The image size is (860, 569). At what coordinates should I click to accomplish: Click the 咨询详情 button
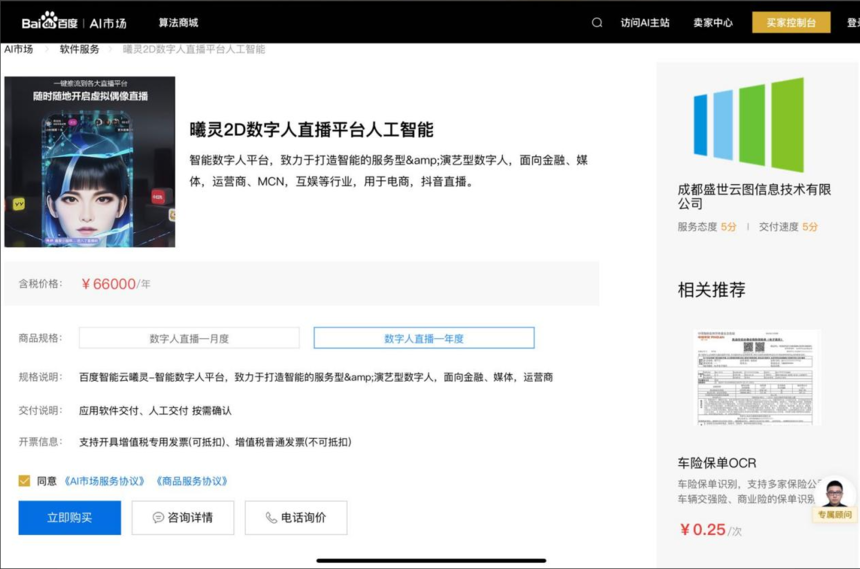[183, 517]
